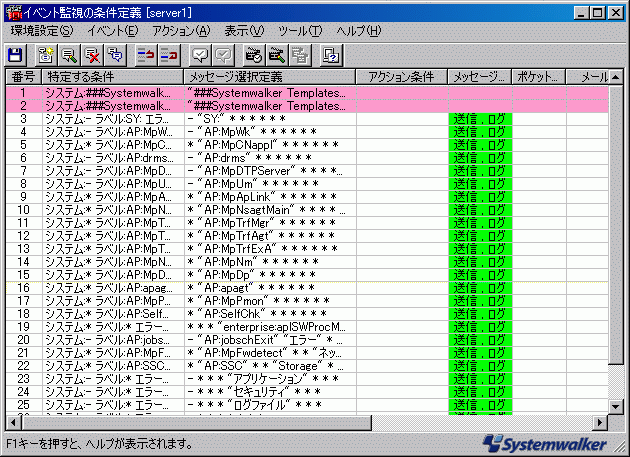Viewport: 630px width, 457px height.
Task: Click the application icon in title bar
Action: click(14, 13)
